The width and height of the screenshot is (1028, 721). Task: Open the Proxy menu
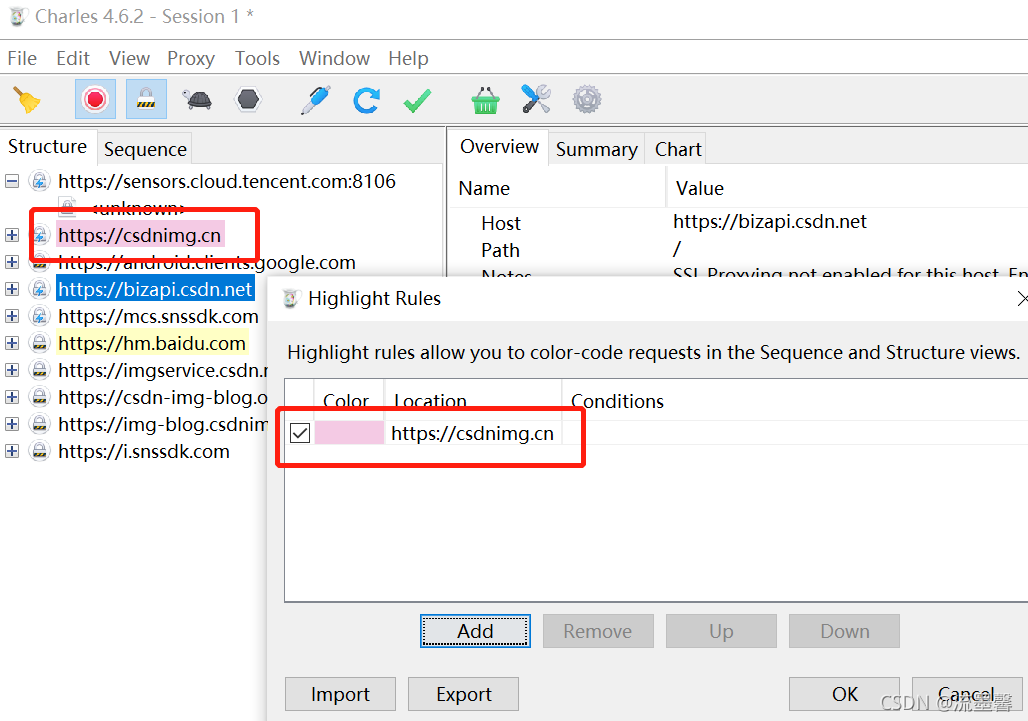click(191, 58)
